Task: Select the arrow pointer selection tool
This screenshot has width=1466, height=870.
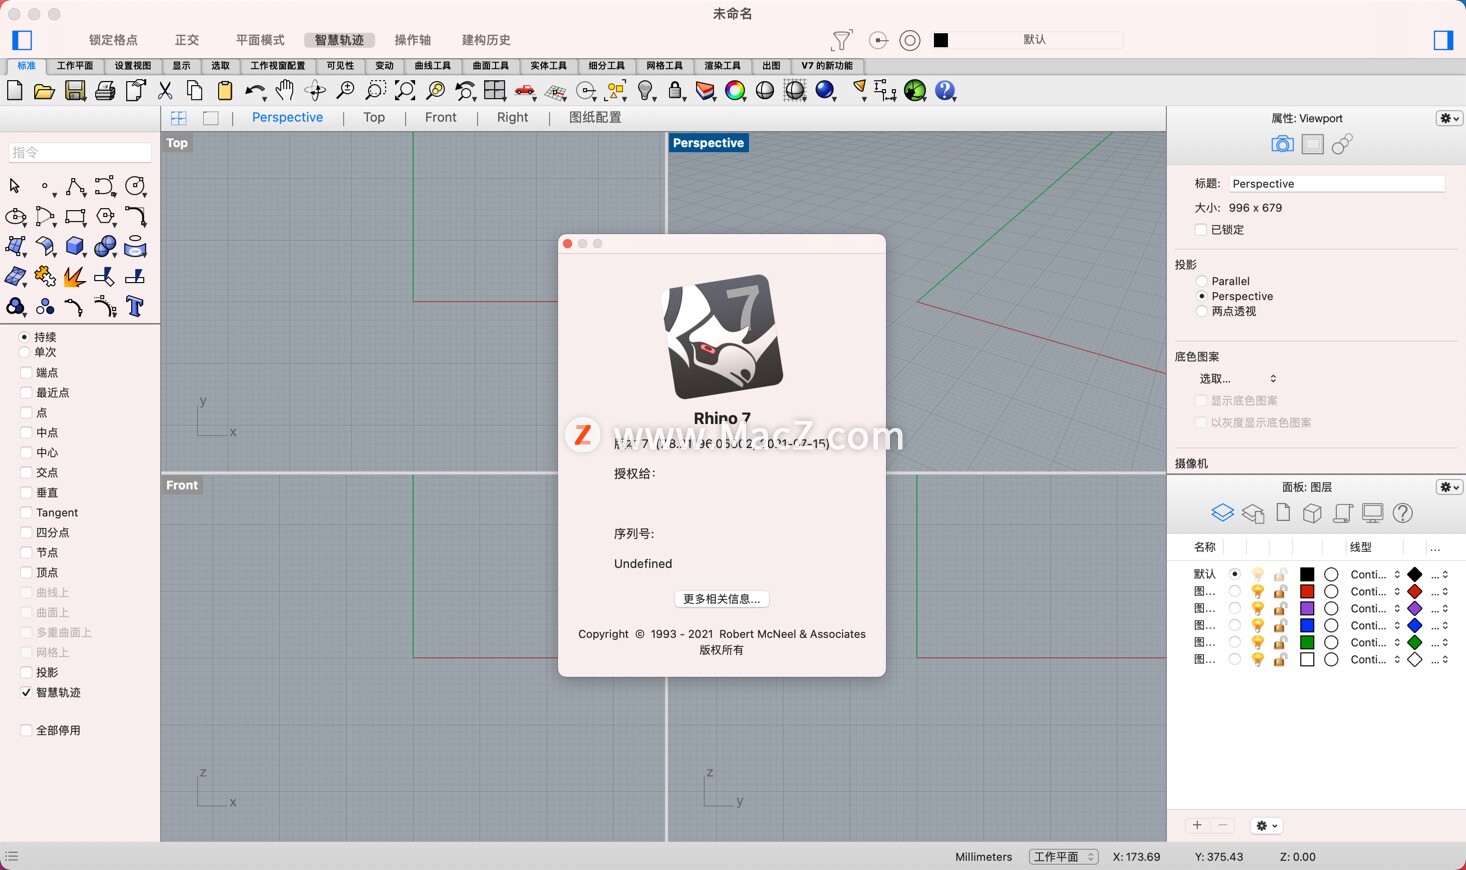Action: coord(15,186)
